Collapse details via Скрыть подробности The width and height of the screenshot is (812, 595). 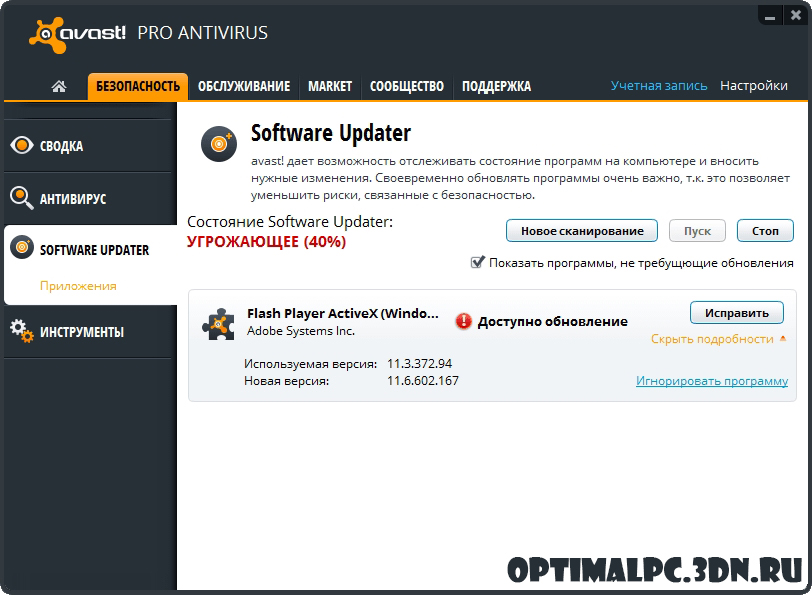(x=719, y=339)
